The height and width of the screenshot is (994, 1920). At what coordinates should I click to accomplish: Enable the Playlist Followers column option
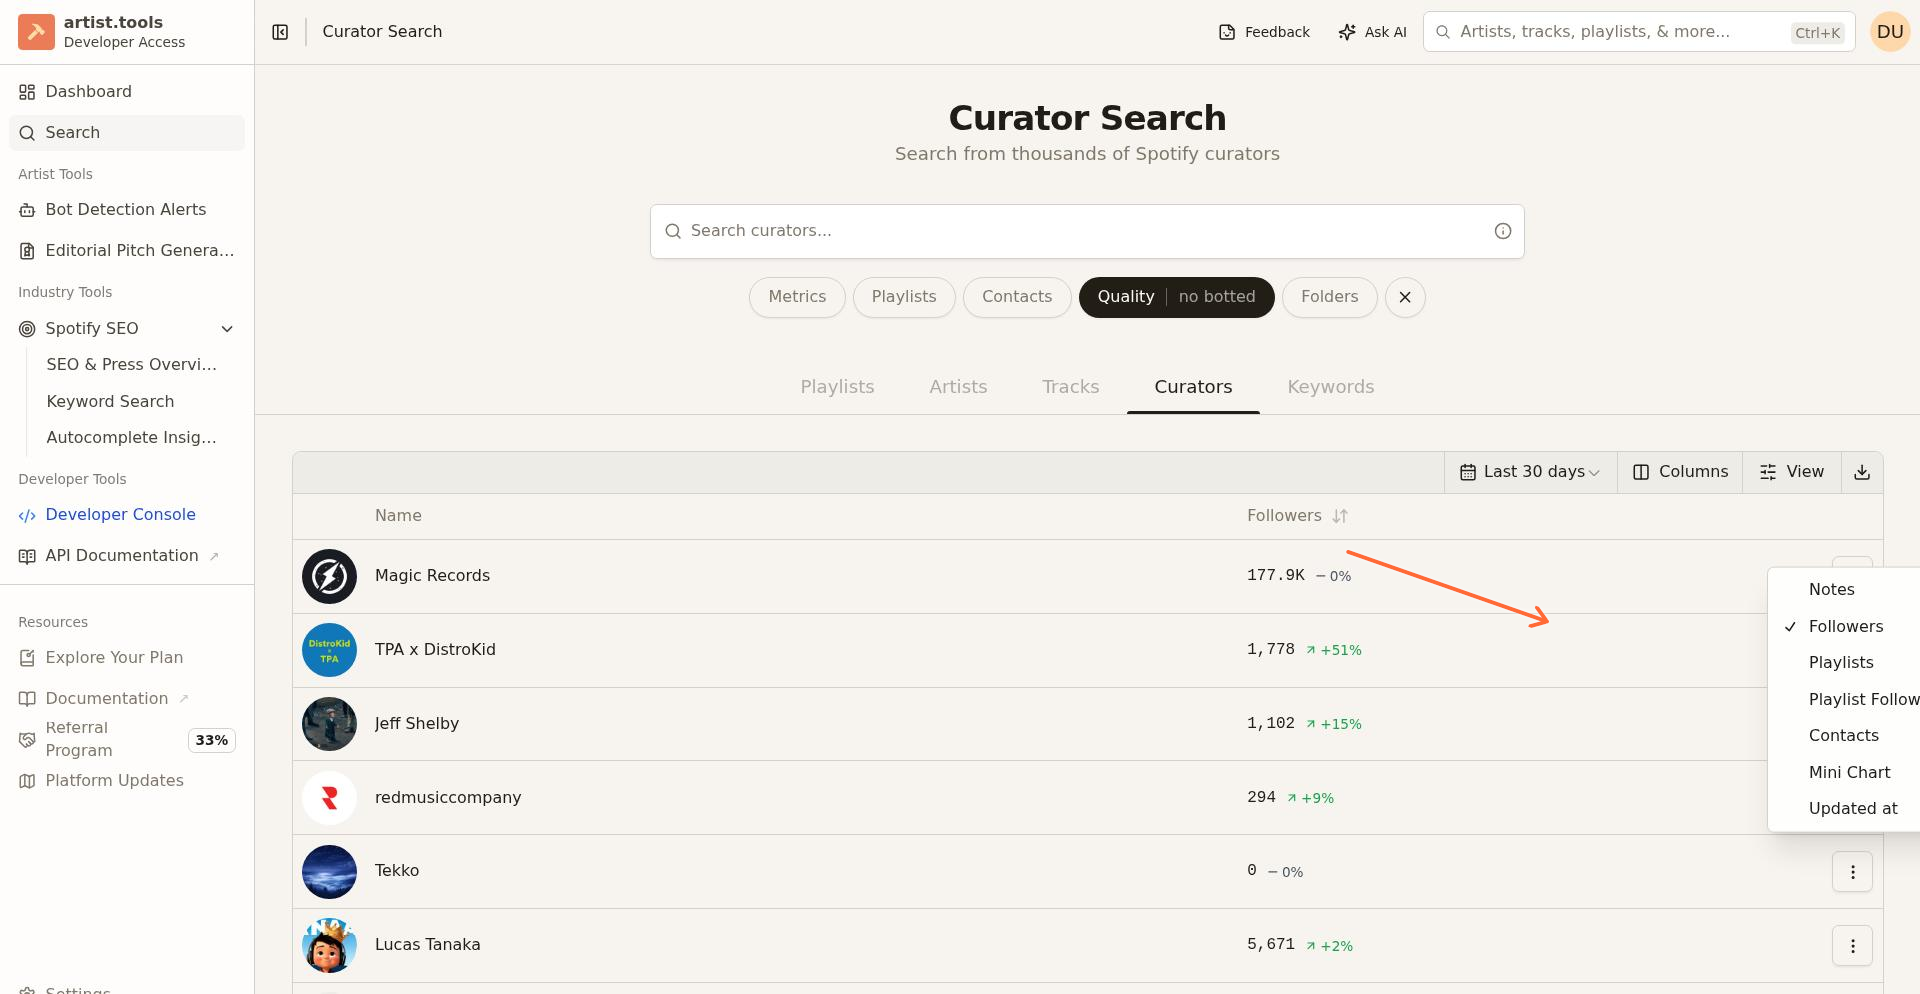(x=1846, y=700)
